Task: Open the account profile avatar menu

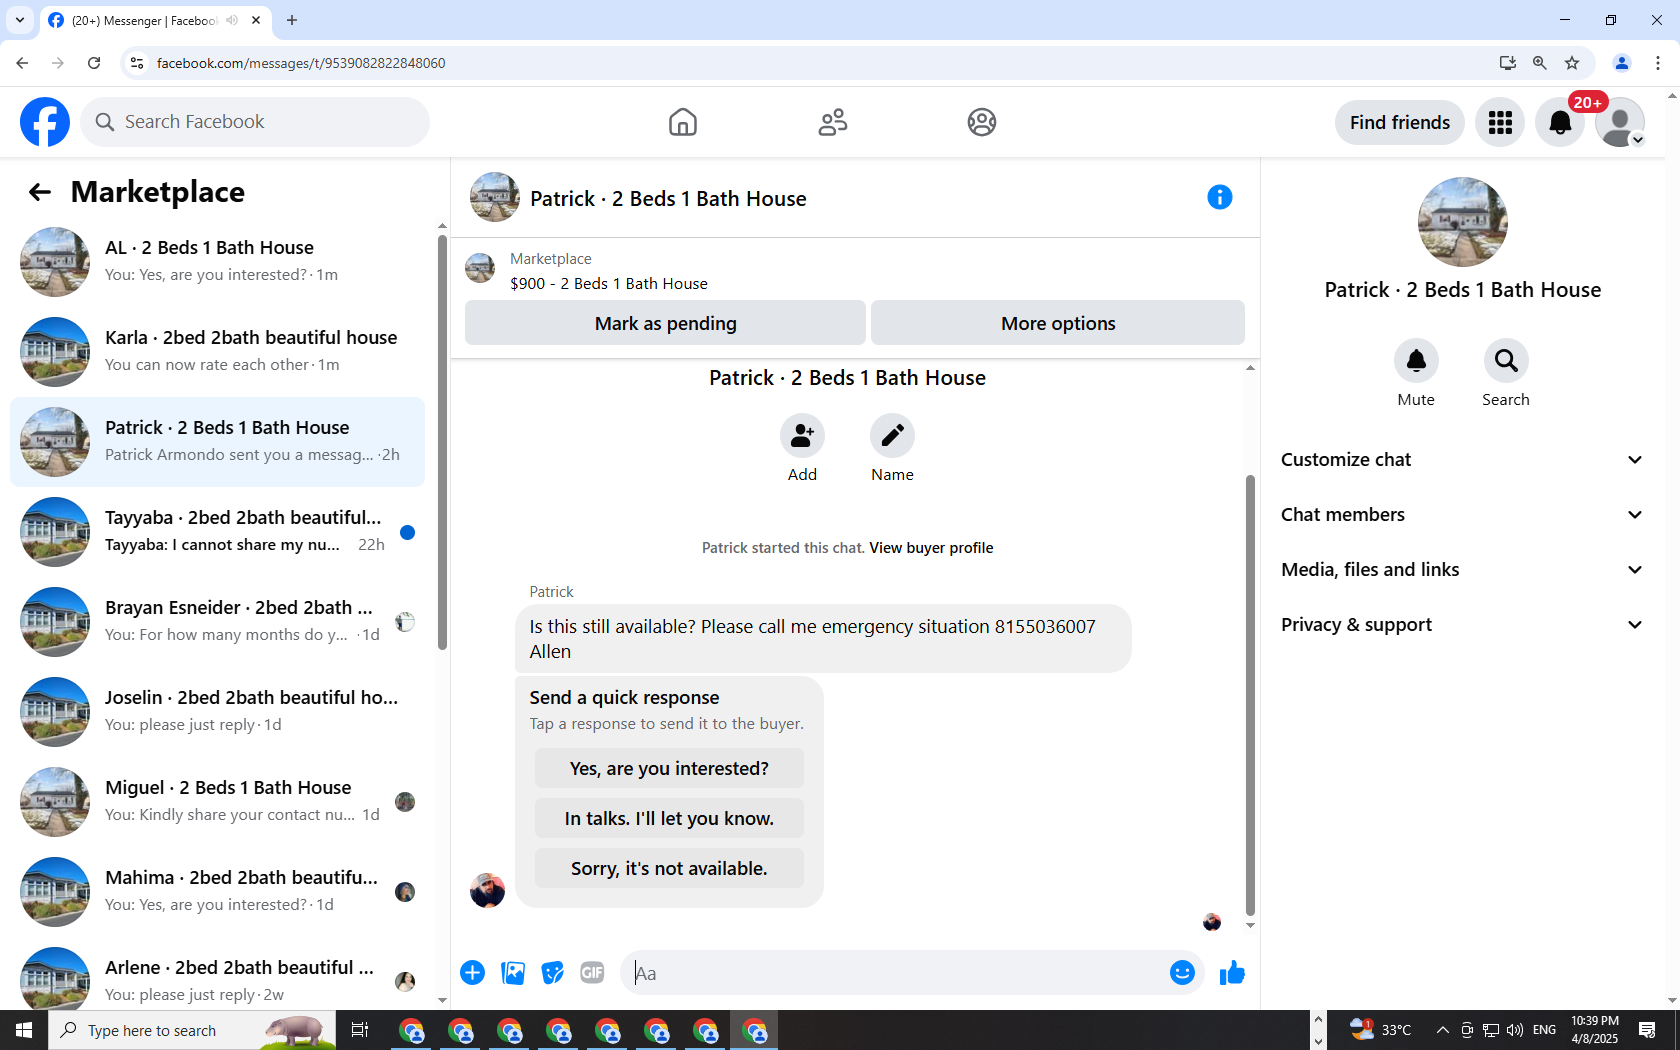Action: (1620, 122)
